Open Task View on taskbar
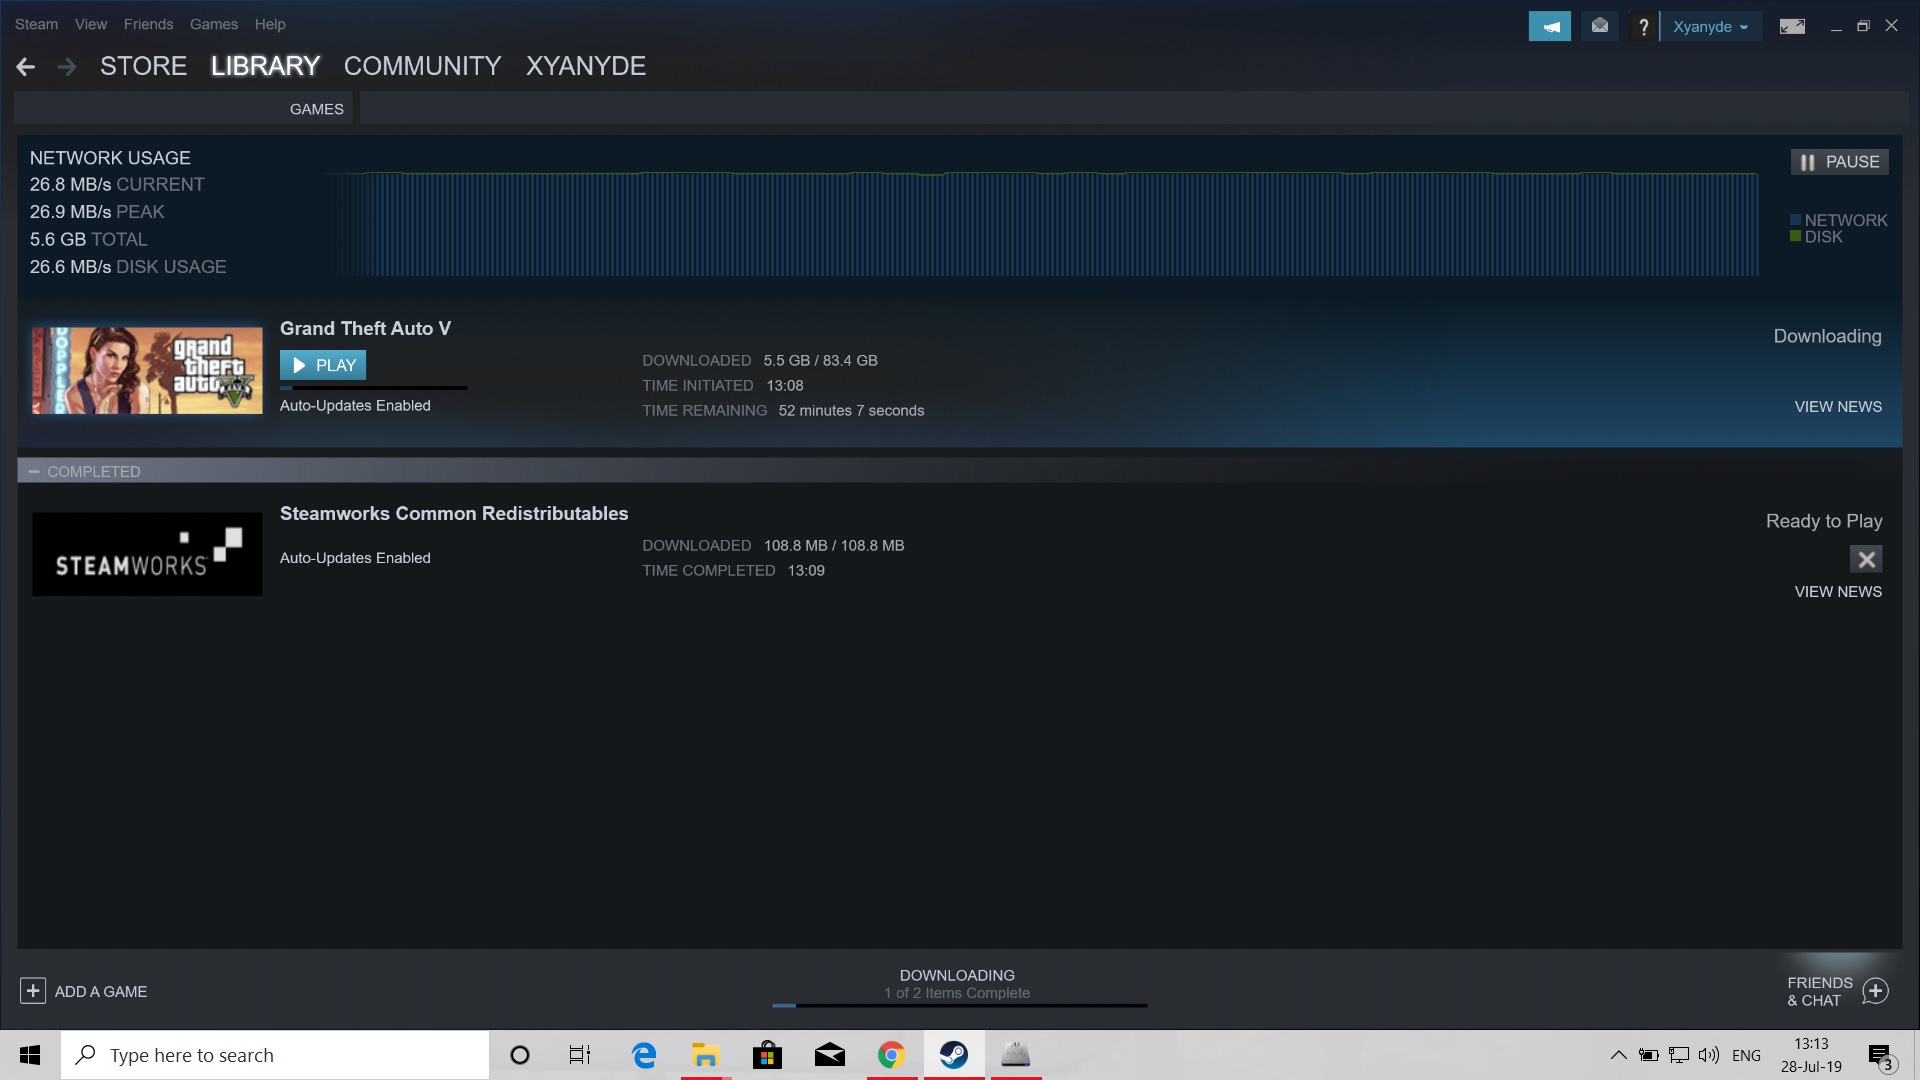1920x1080 pixels. (x=580, y=1055)
